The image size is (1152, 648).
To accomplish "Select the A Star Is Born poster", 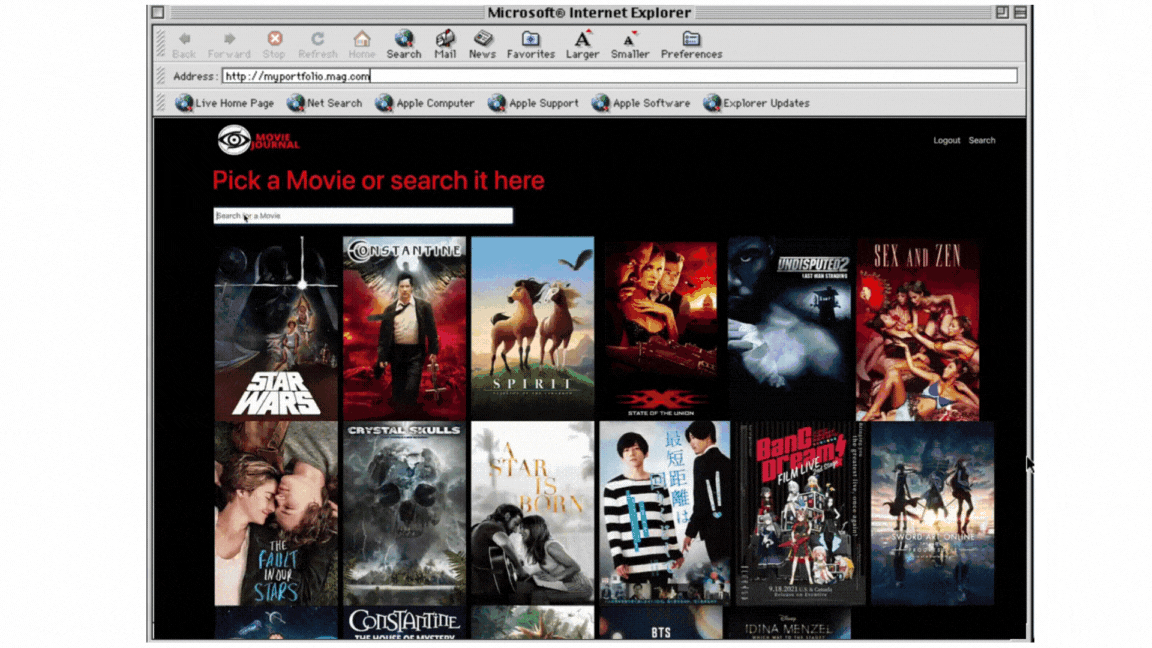I will pyautogui.click(x=533, y=513).
